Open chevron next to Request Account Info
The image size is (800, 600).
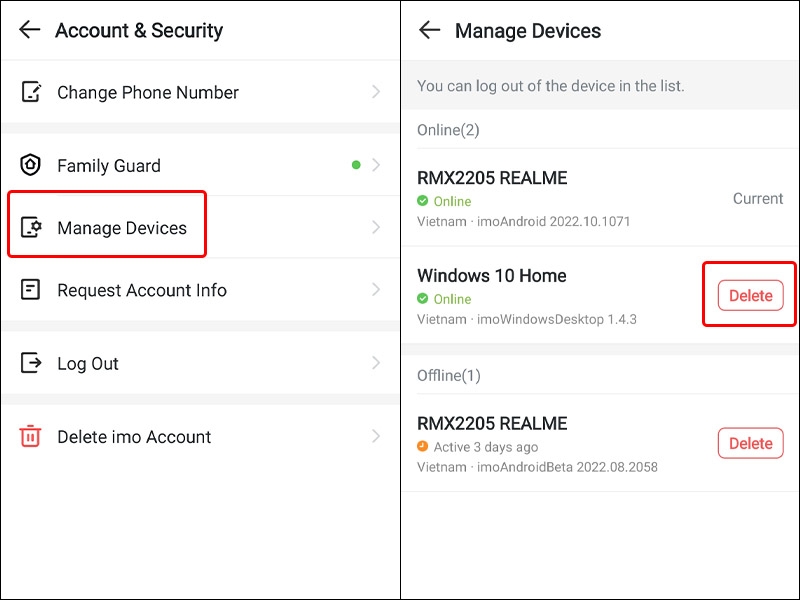376,289
